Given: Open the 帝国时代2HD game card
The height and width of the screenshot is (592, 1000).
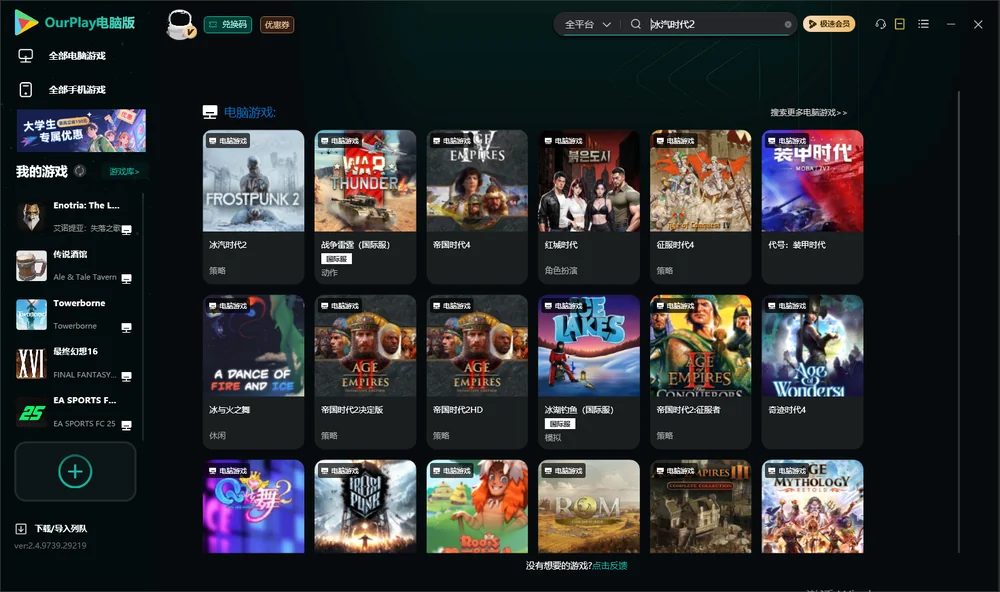Looking at the screenshot, I should tap(477, 371).
